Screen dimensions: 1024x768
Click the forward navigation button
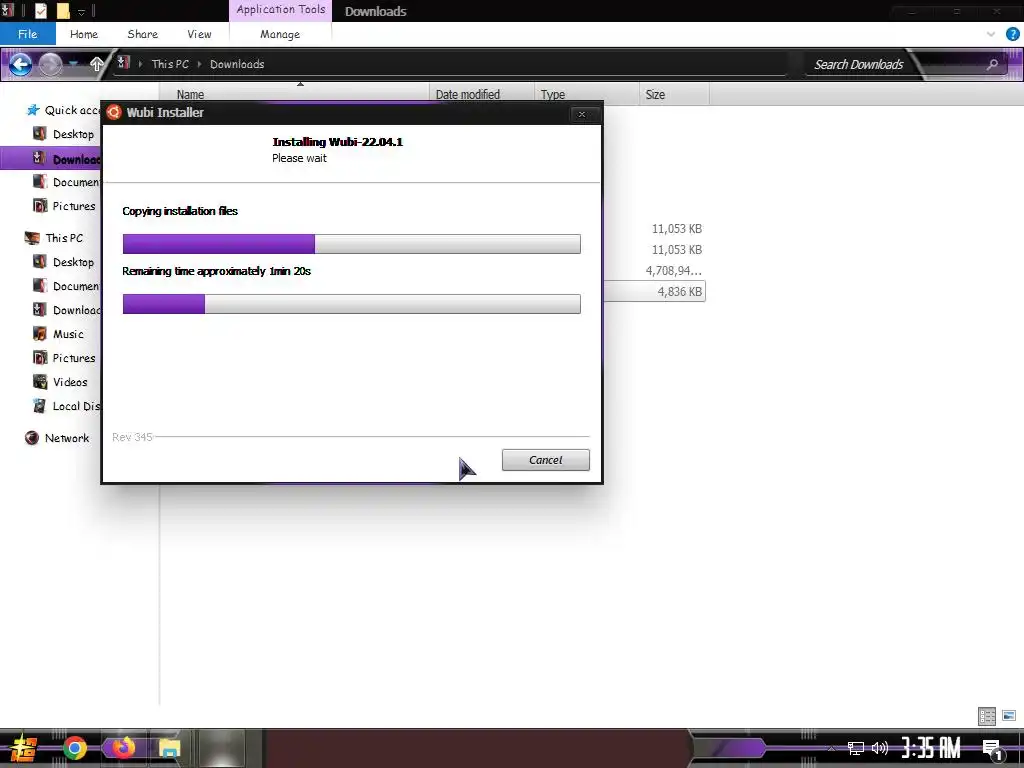(50, 64)
